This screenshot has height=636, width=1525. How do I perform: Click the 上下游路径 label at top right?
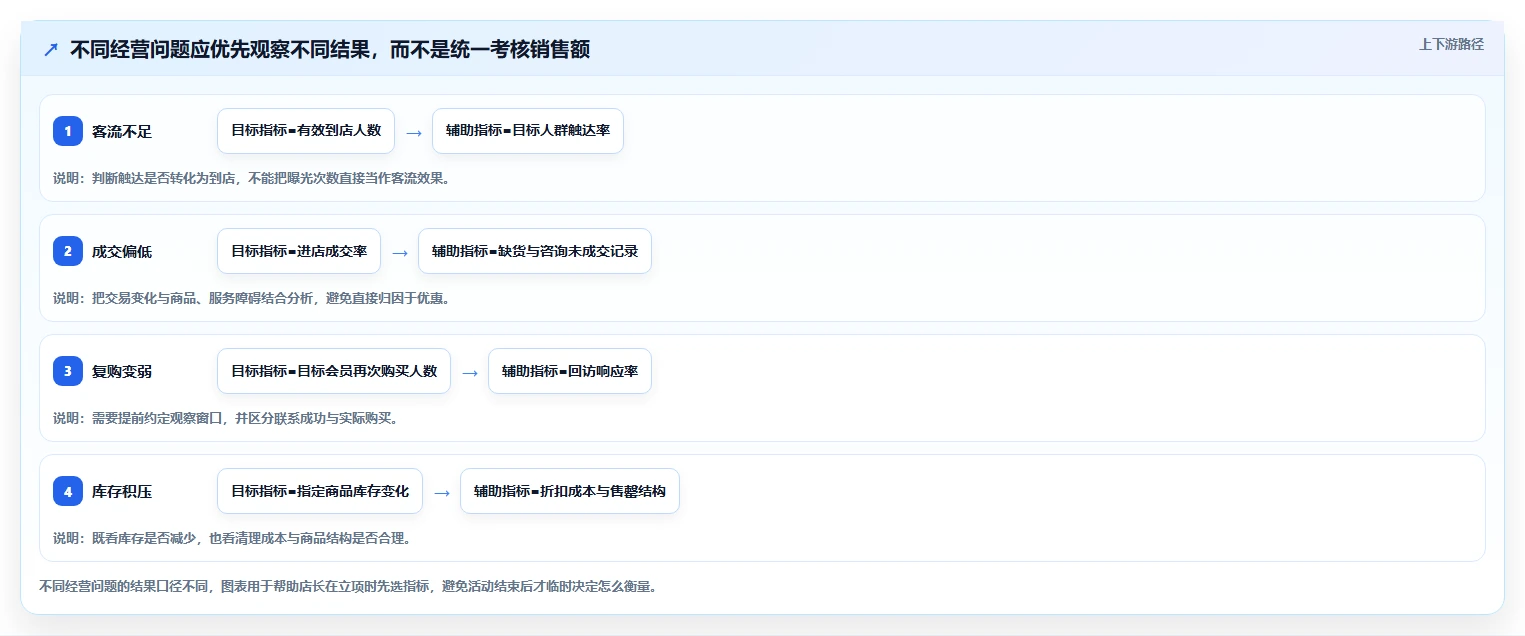pyautogui.click(x=1451, y=44)
